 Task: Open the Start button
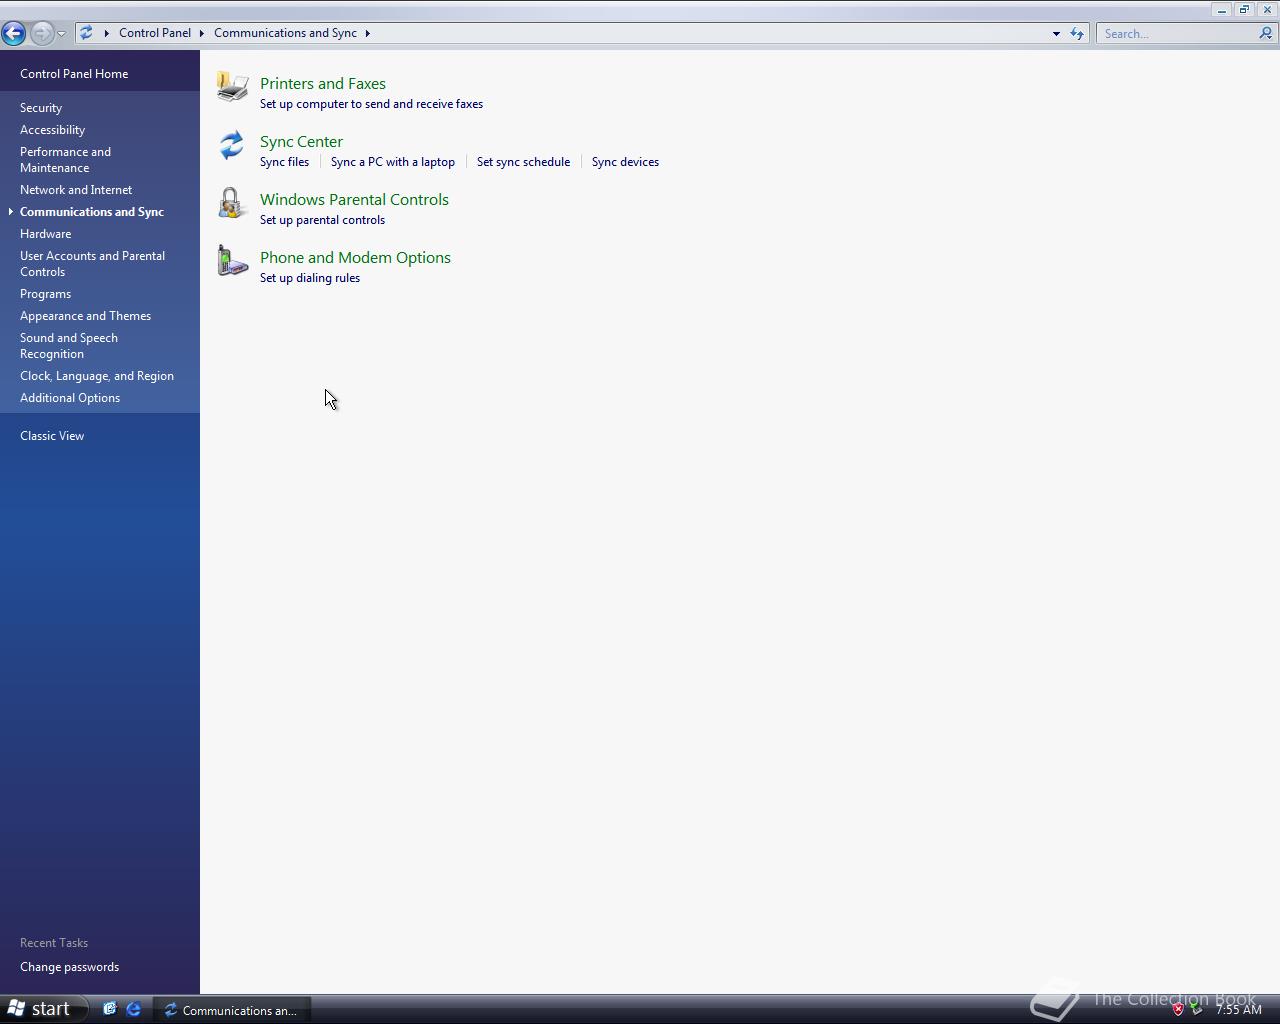tap(42, 1009)
